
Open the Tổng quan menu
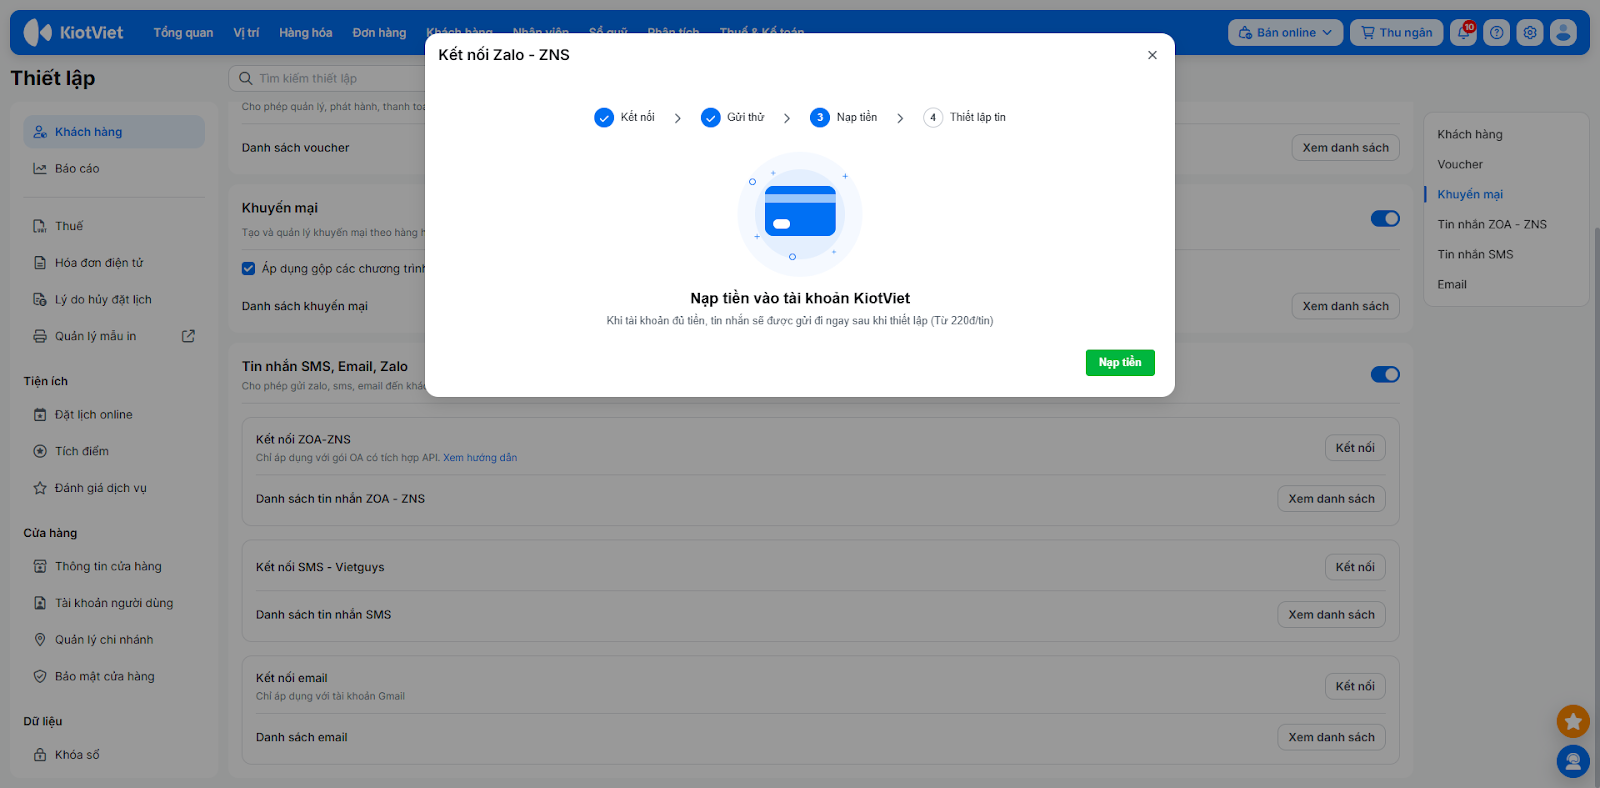coord(183,33)
